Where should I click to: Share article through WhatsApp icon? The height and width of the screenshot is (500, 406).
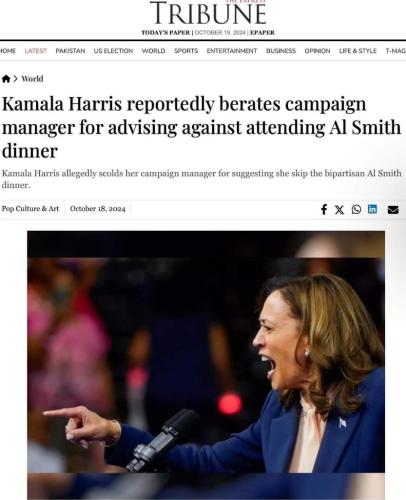[356, 209]
